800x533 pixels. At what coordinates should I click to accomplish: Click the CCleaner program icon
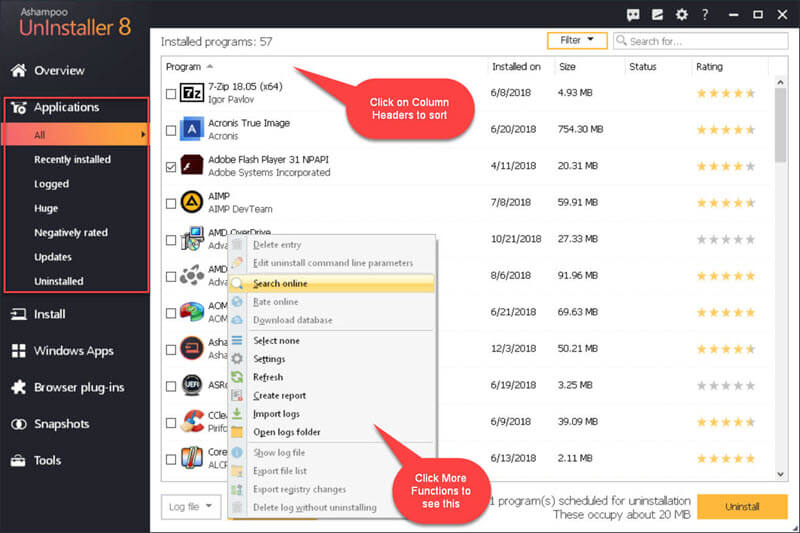coord(192,422)
